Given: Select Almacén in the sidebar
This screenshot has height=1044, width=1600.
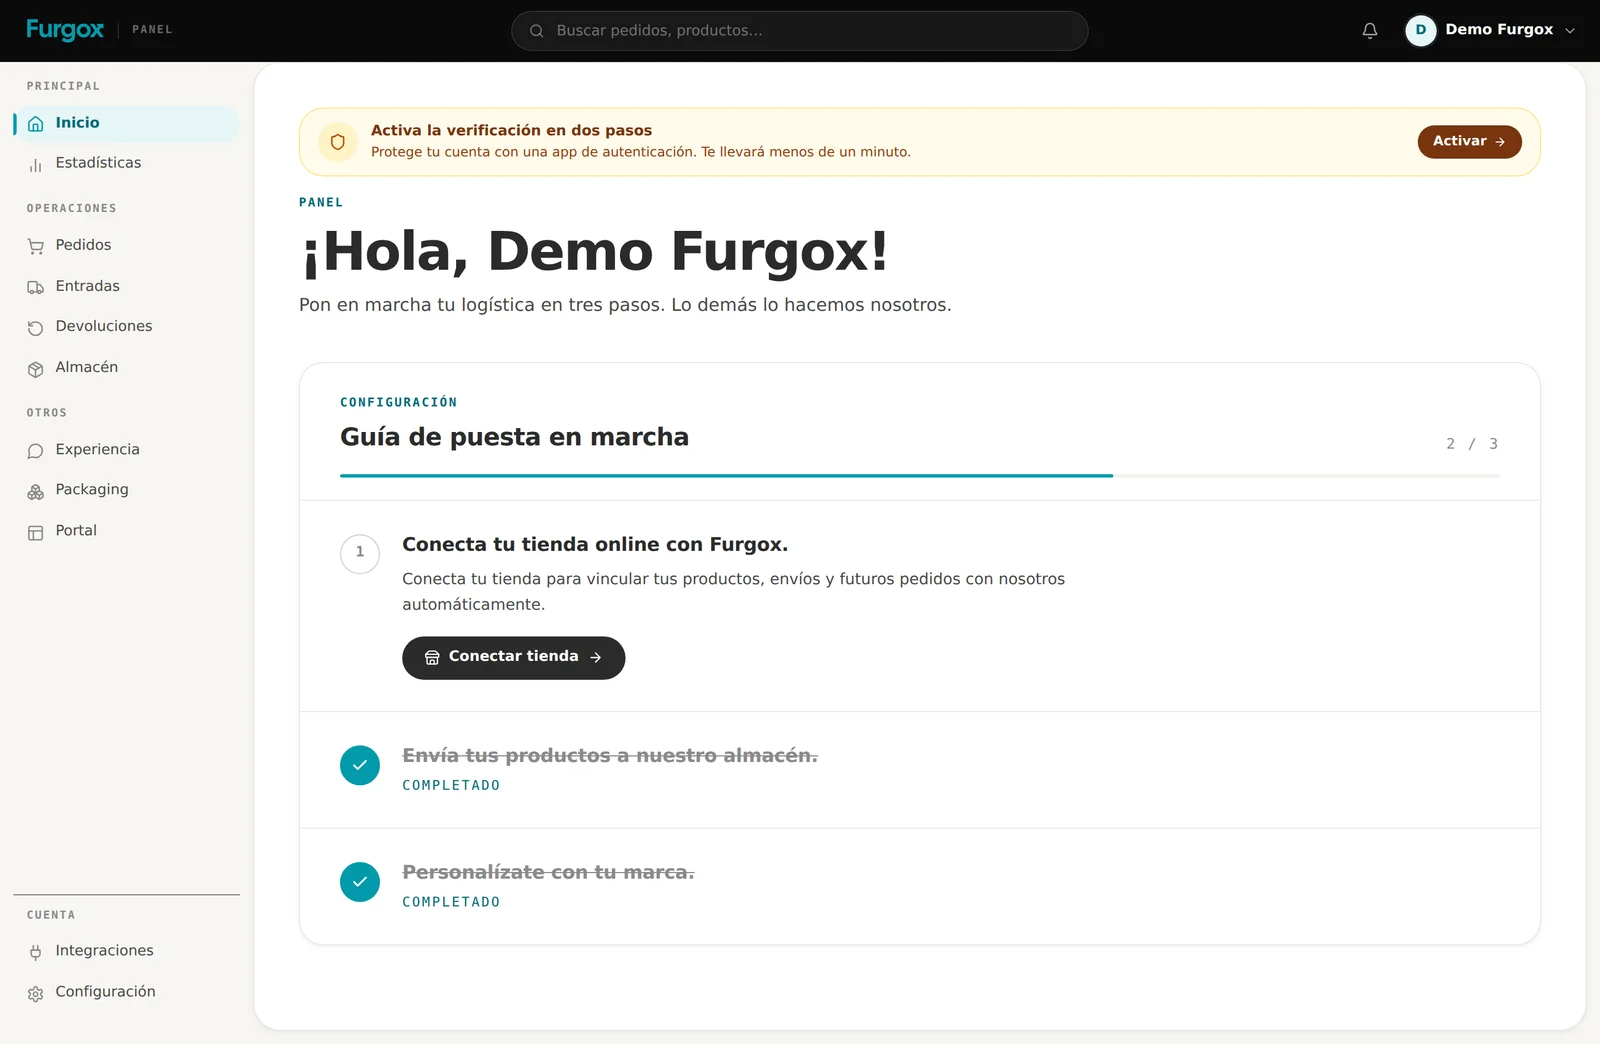Looking at the screenshot, I should pyautogui.click(x=126, y=367).
